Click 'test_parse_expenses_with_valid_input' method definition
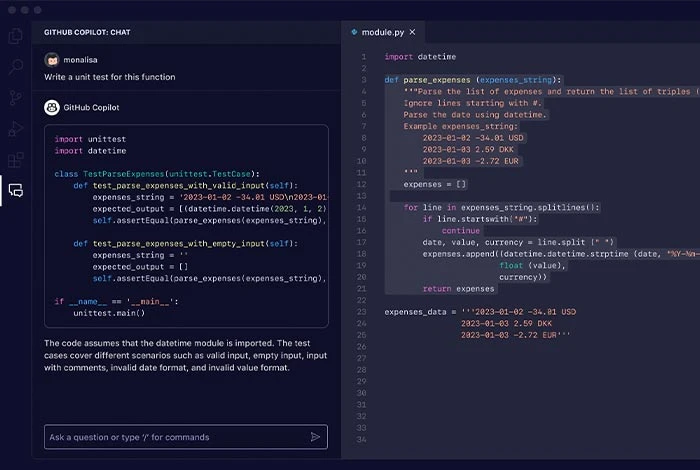Image resolution: width=700 pixels, height=470 pixels. pos(185,186)
